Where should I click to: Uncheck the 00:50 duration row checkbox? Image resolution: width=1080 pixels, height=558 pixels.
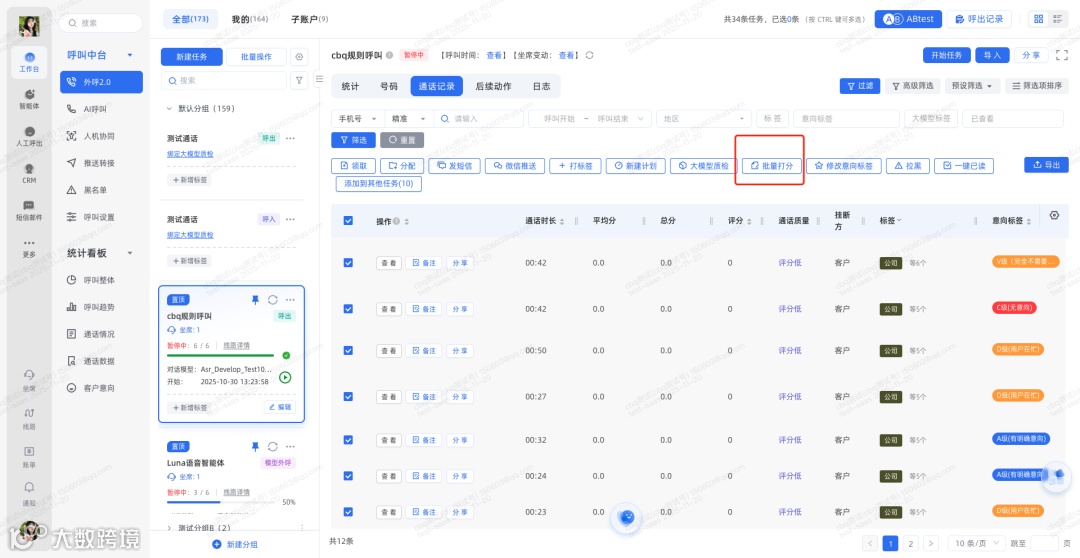(348, 351)
